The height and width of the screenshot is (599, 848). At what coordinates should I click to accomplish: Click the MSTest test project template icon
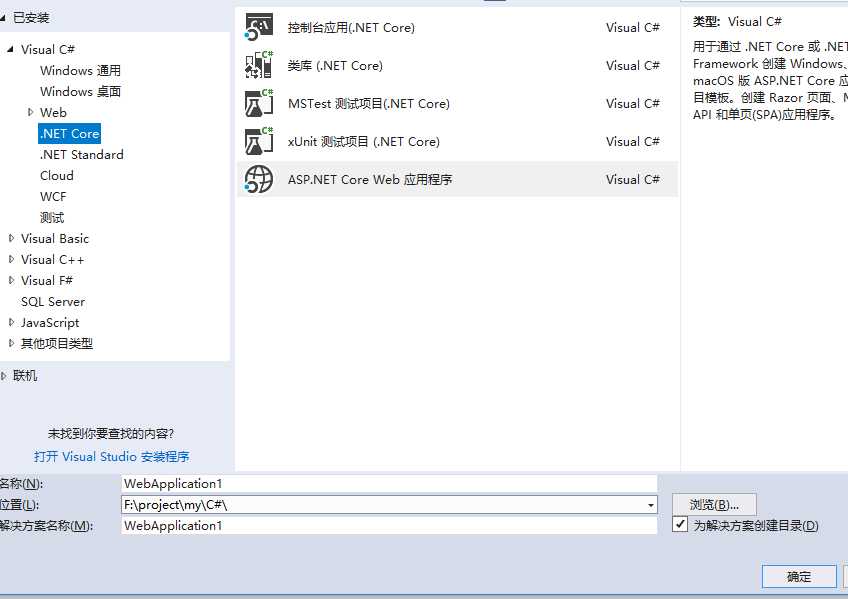tap(259, 103)
